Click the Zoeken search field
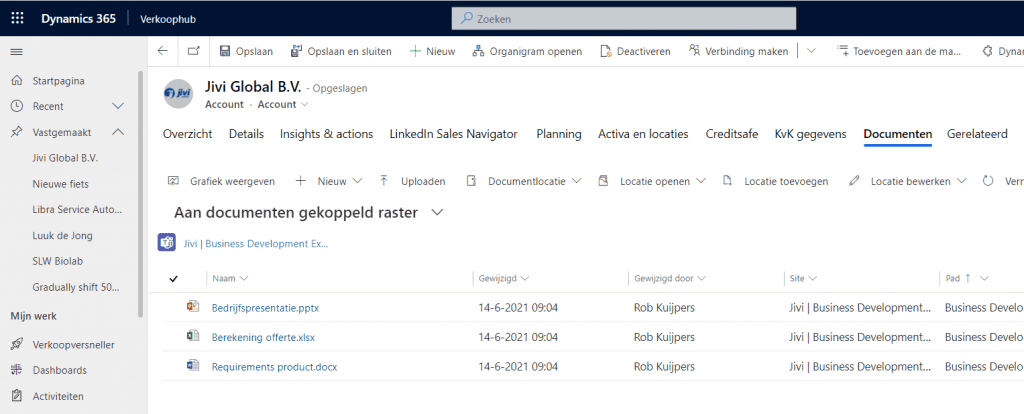This screenshot has height=414, width=1024. (624, 19)
